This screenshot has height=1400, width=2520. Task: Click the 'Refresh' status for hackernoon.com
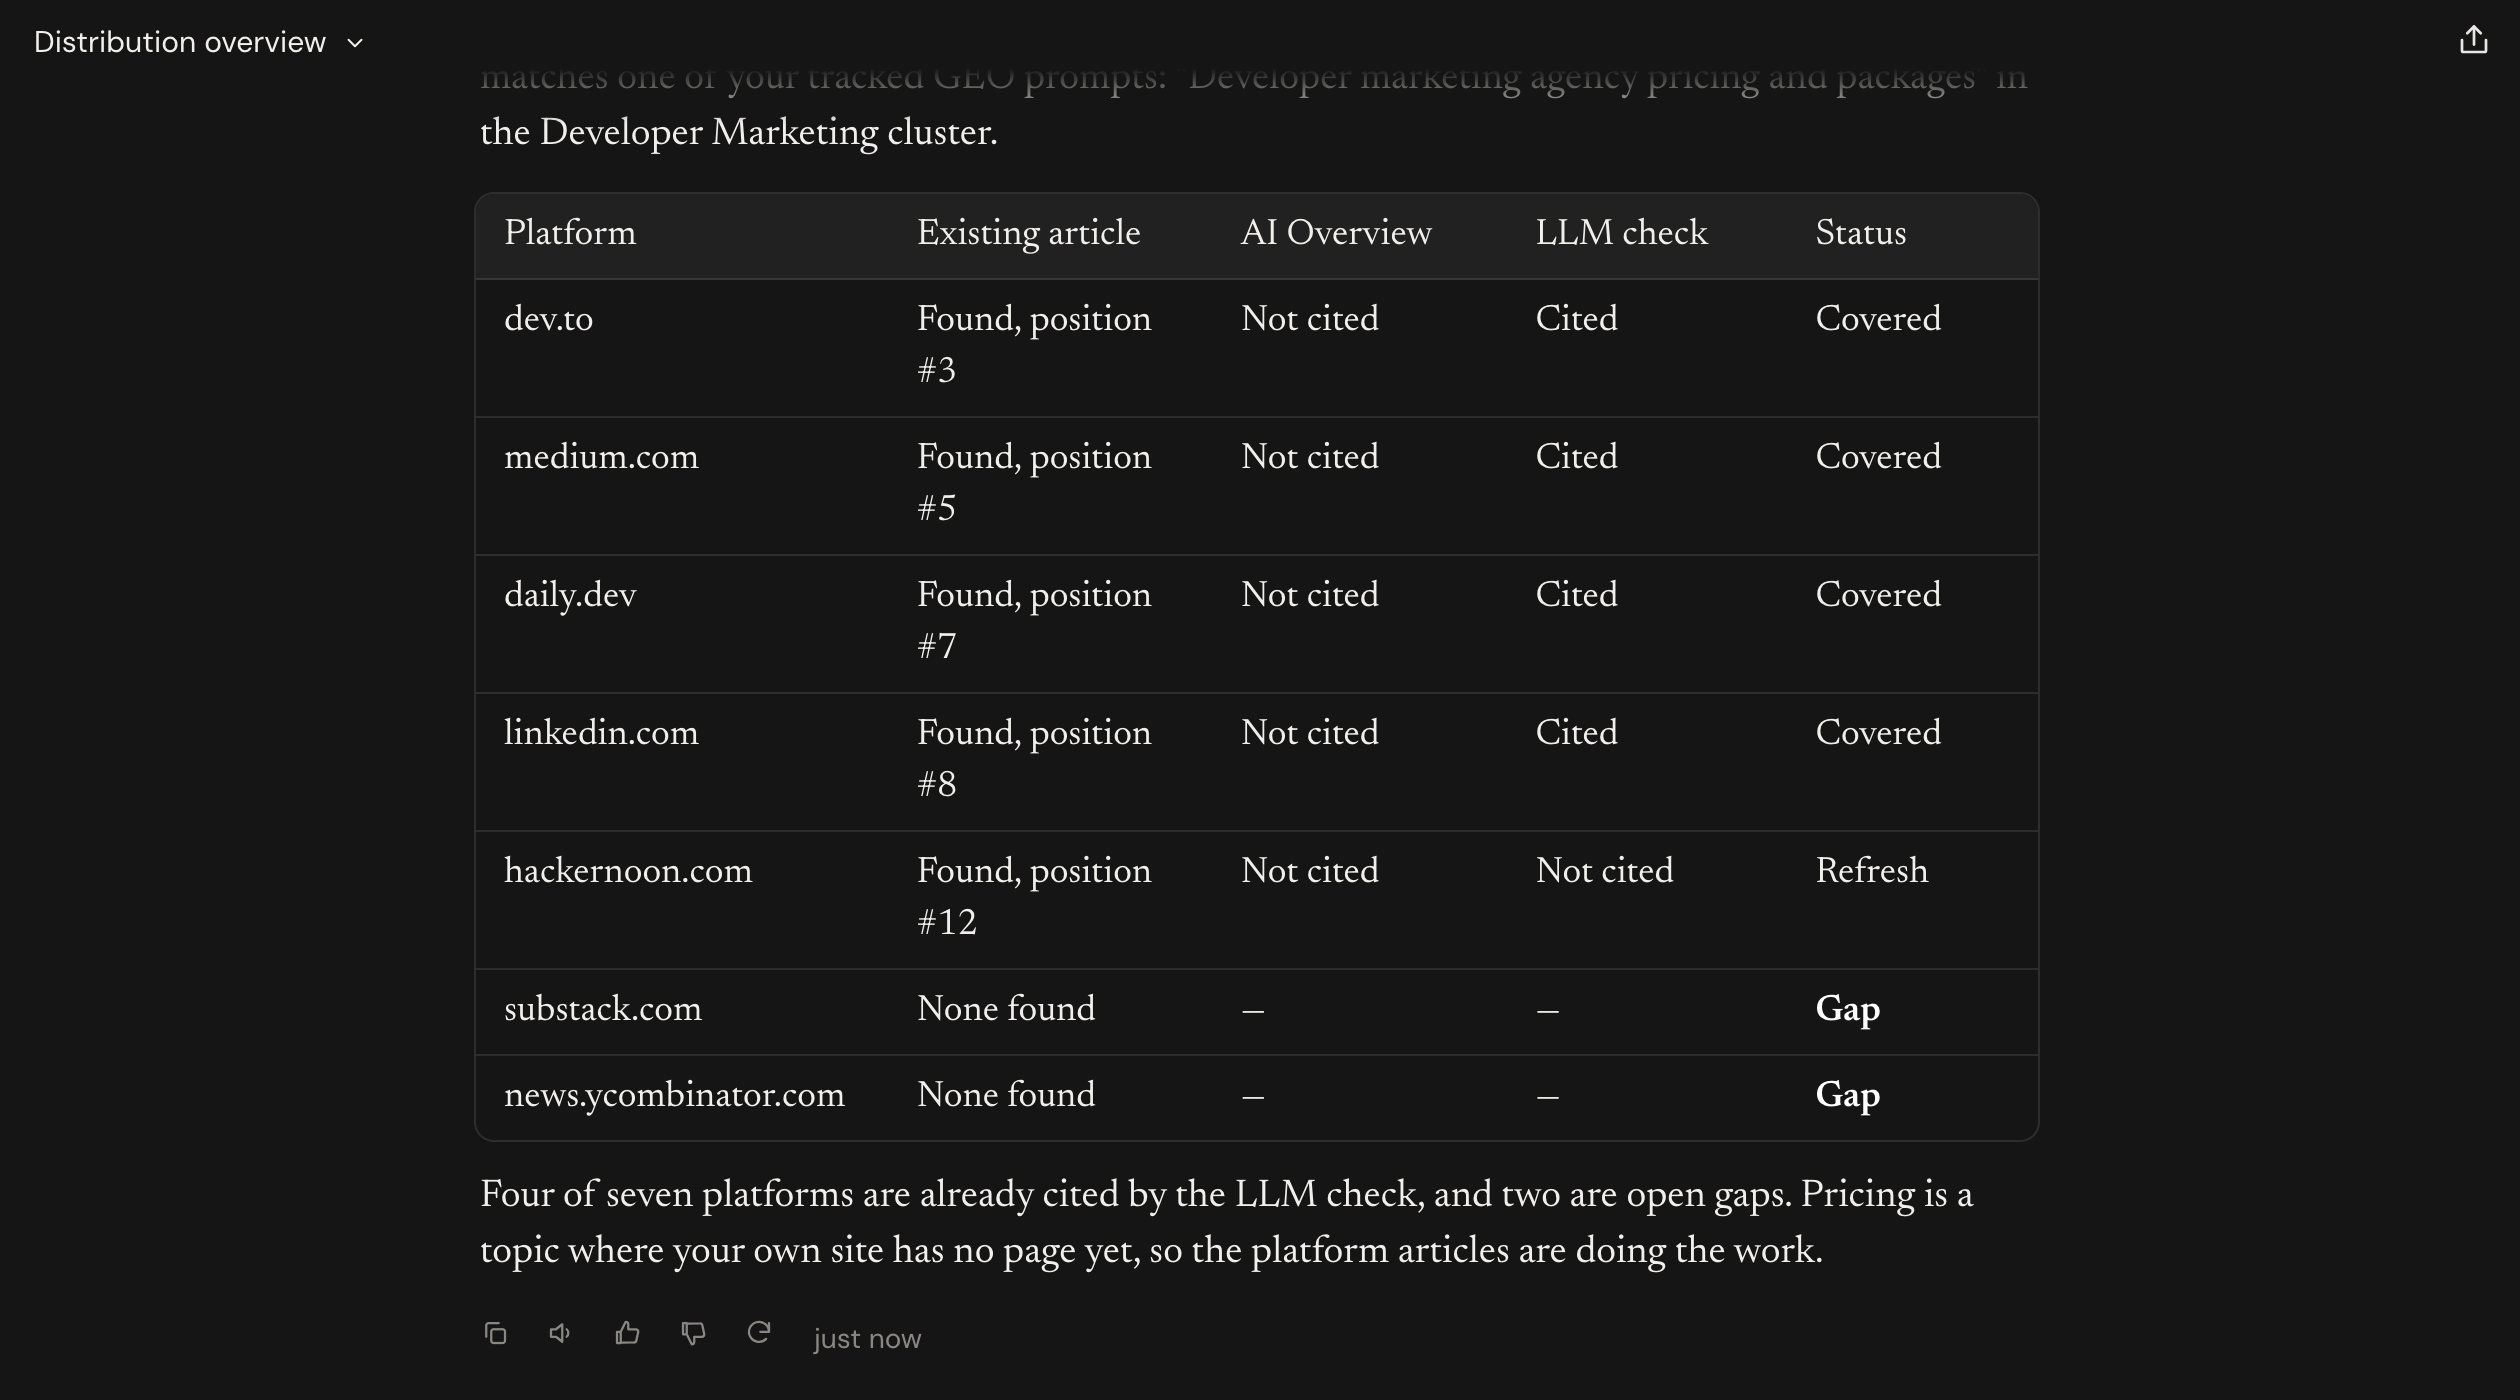click(1871, 870)
